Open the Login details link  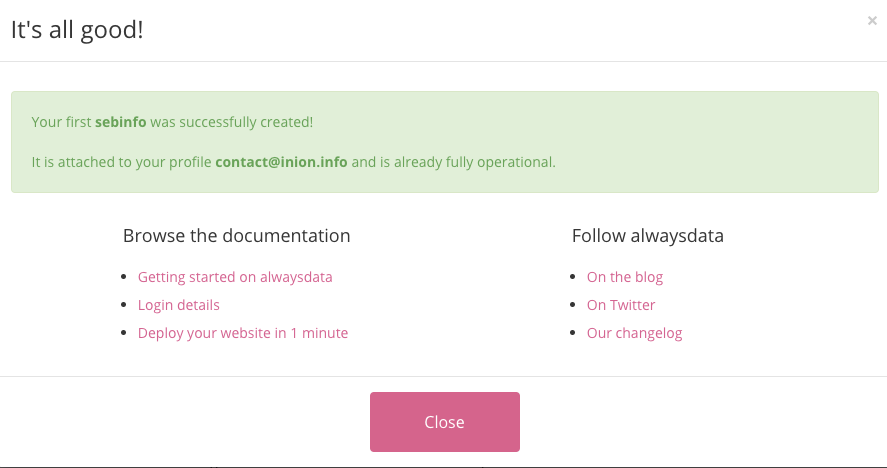pos(179,305)
